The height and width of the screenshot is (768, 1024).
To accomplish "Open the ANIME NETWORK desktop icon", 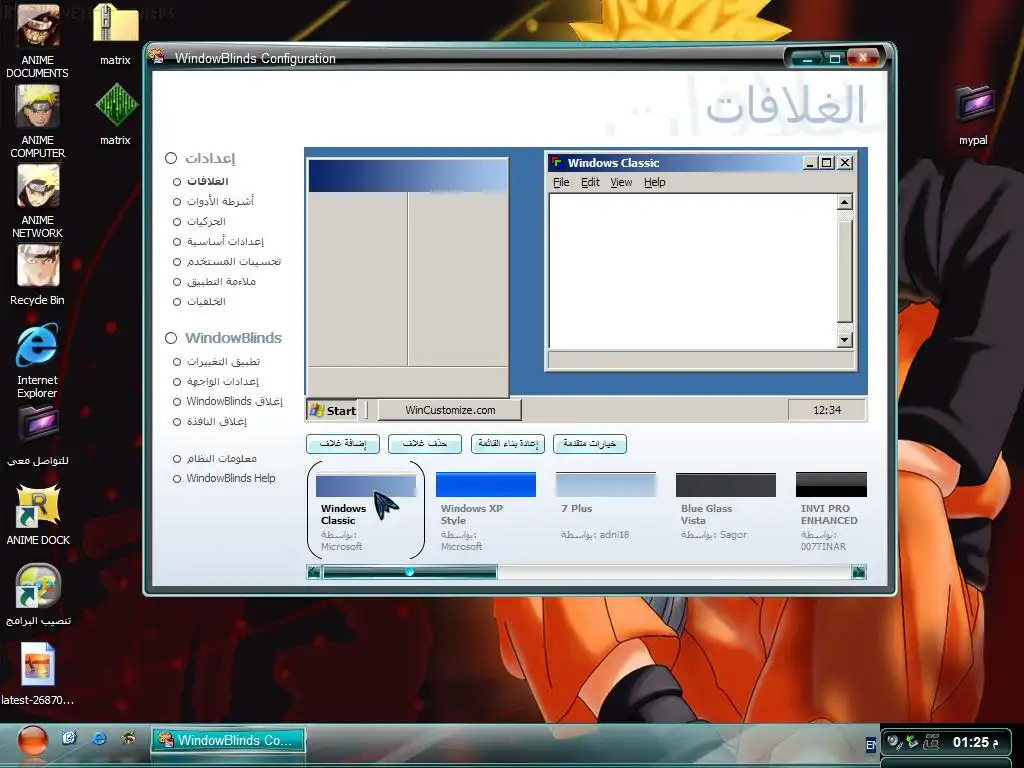I will [x=37, y=202].
